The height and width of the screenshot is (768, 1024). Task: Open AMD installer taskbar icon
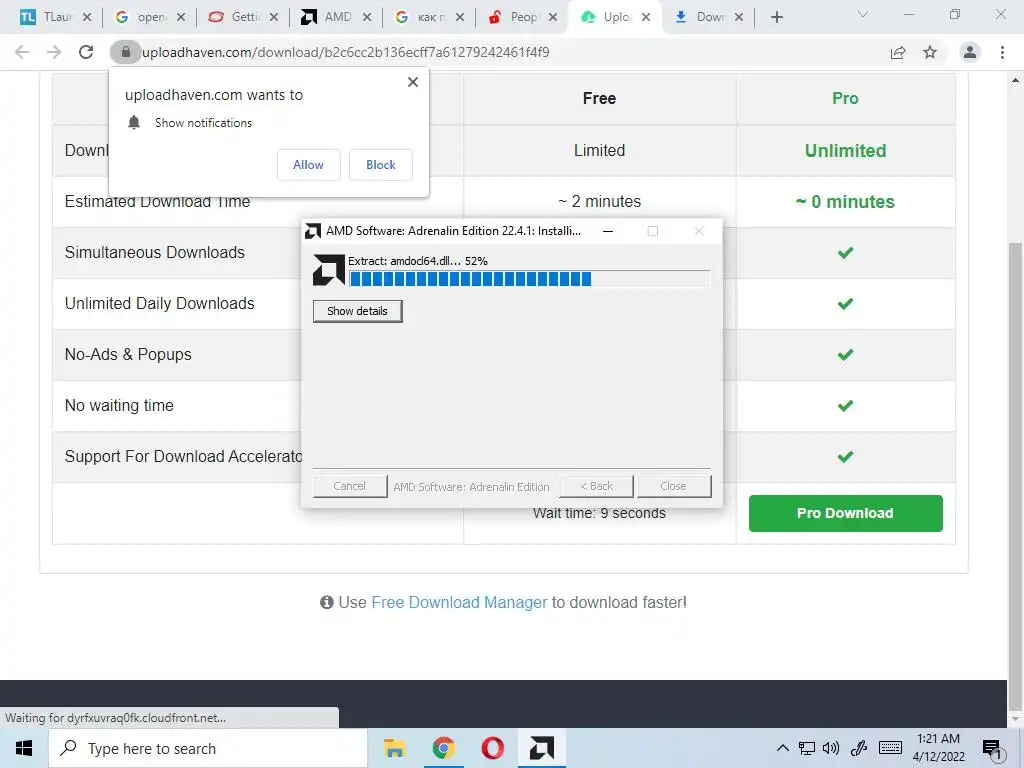click(x=541, y=748)
